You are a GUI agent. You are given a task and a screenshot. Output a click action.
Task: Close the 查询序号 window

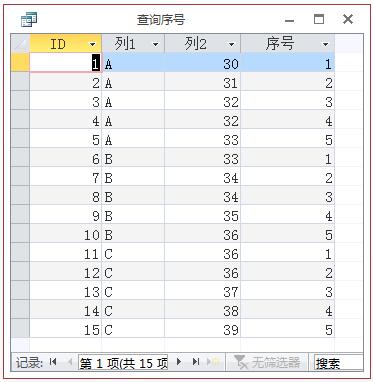pos(348,19)
